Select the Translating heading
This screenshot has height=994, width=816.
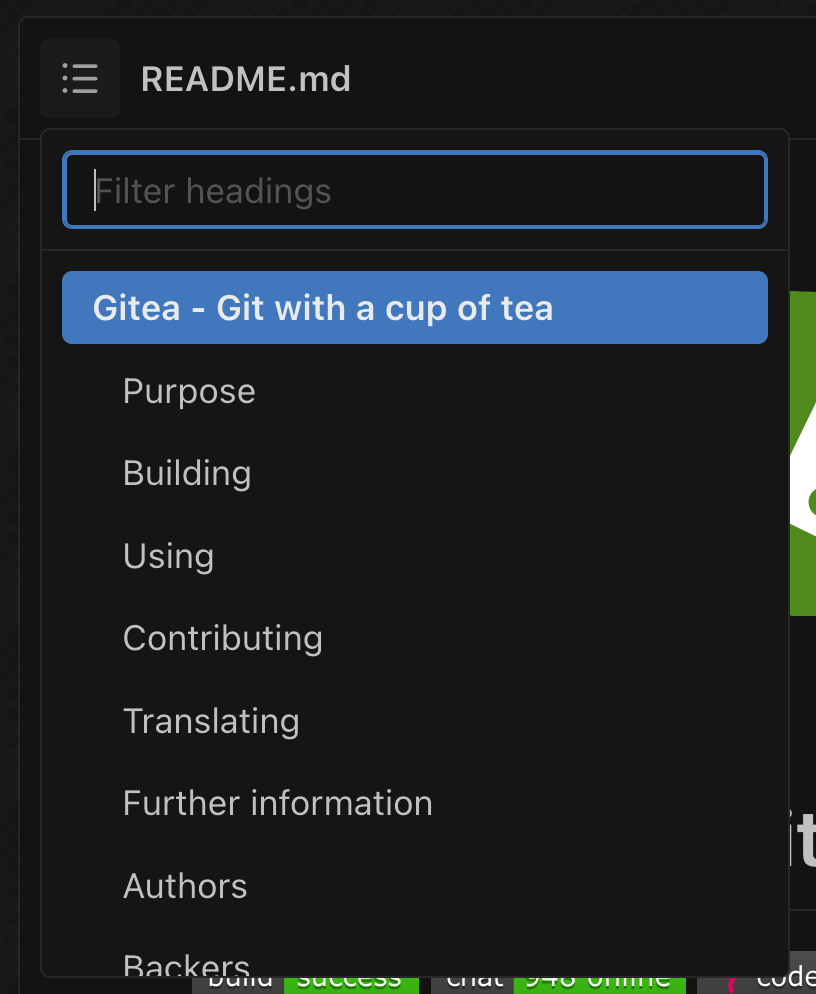211,720
